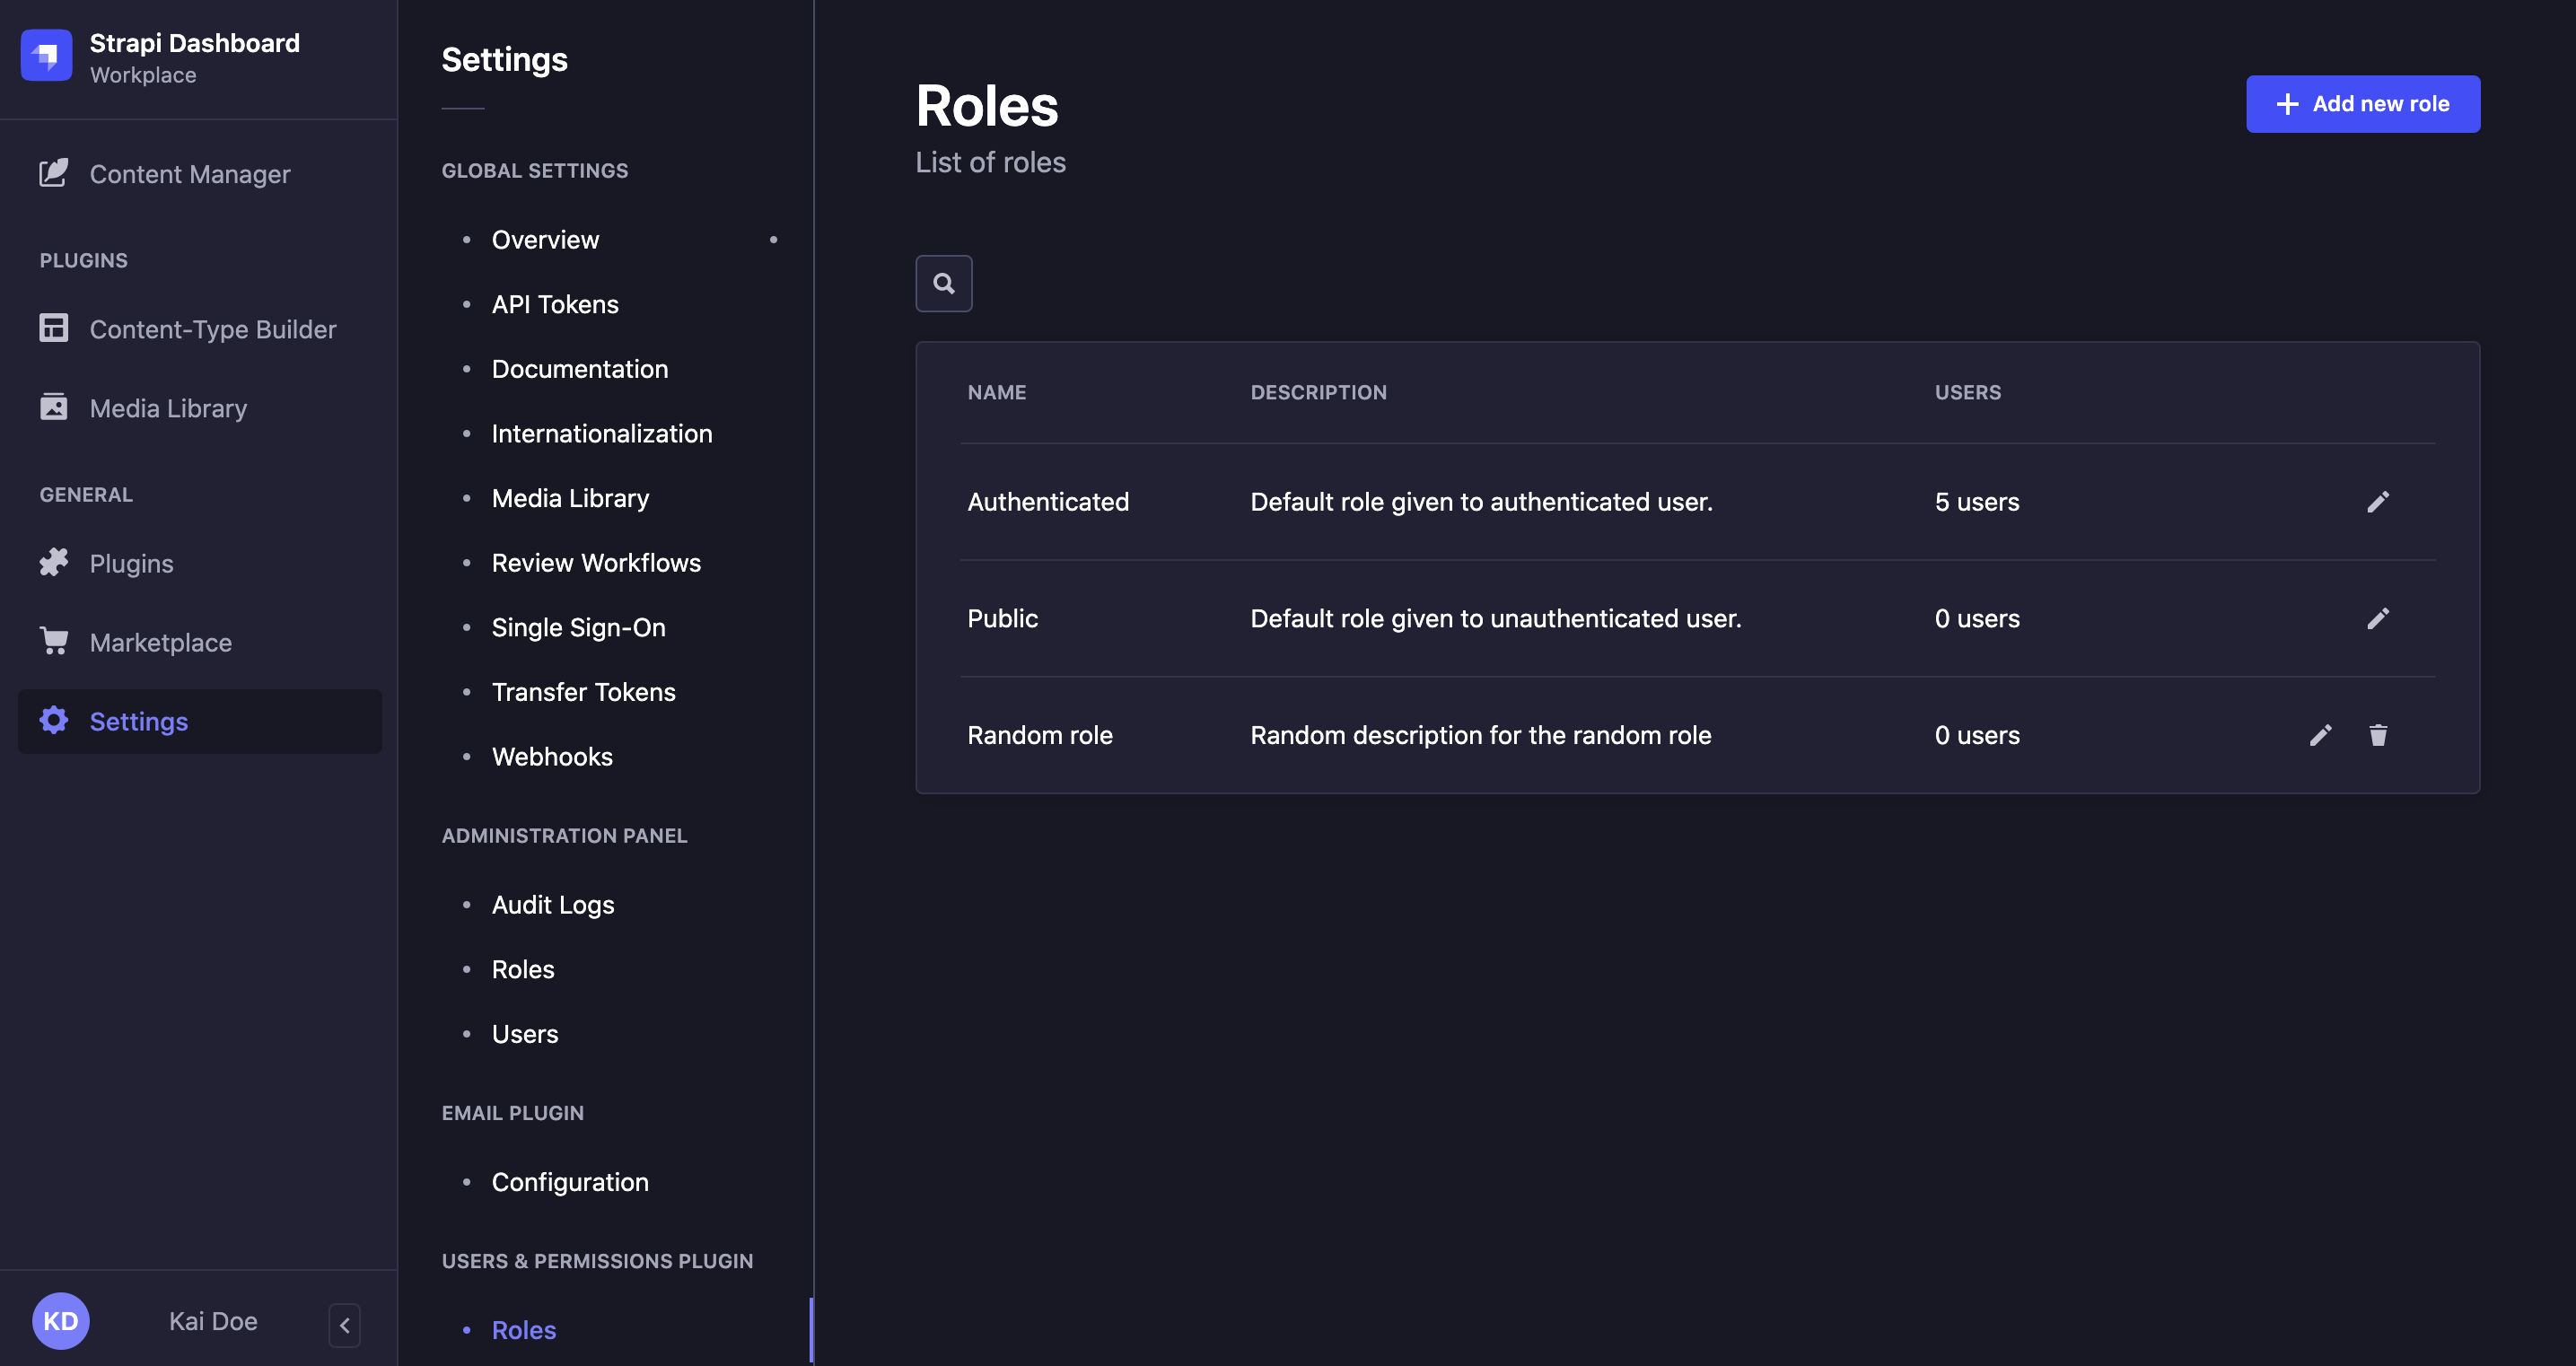Click the Strapi Dashboard workplace logo
2576x1366 pixels.
coord(46,56)
